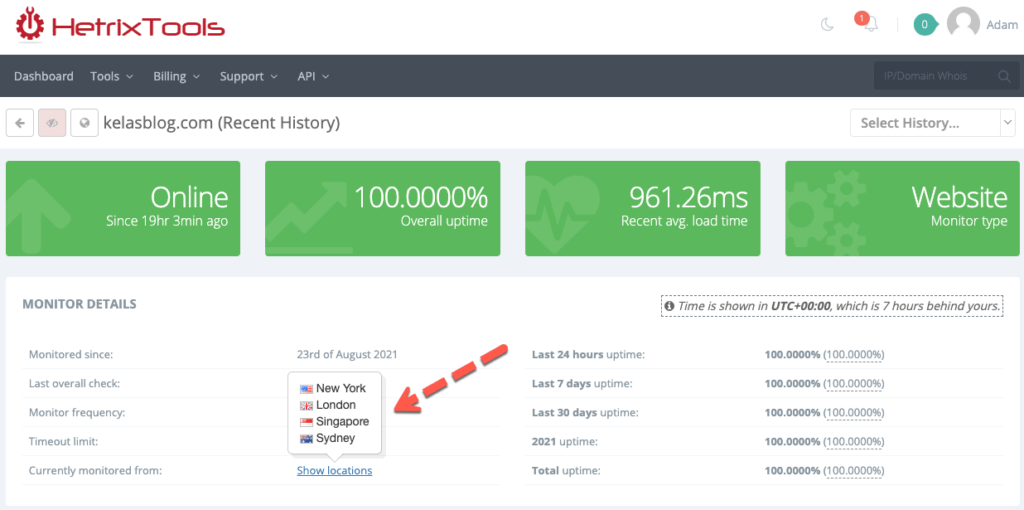
Task: Go to Dashboard
Action: click(44, 76)
